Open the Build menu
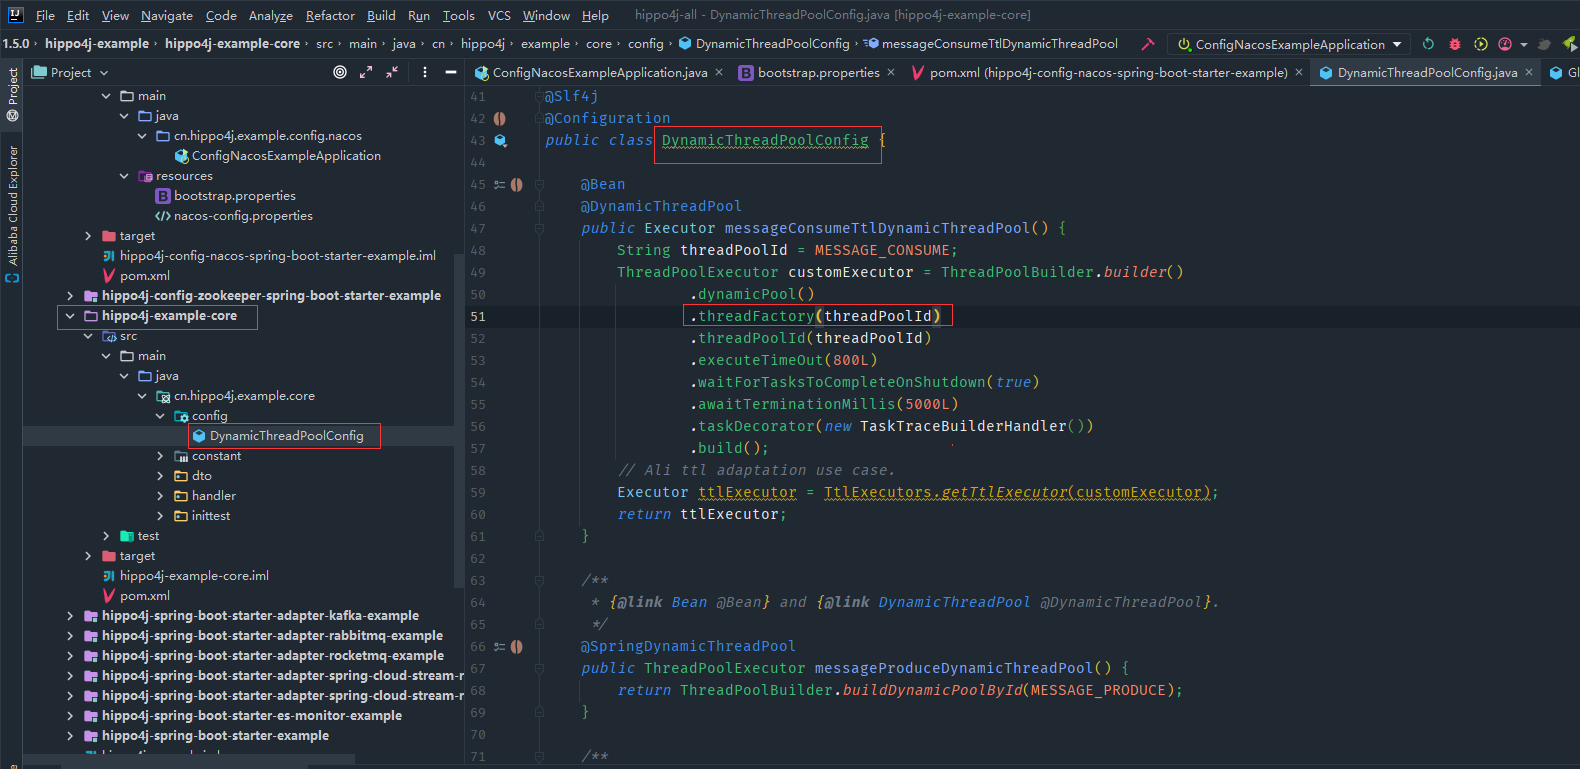The image size is (1580, 769). pos(381,15)
